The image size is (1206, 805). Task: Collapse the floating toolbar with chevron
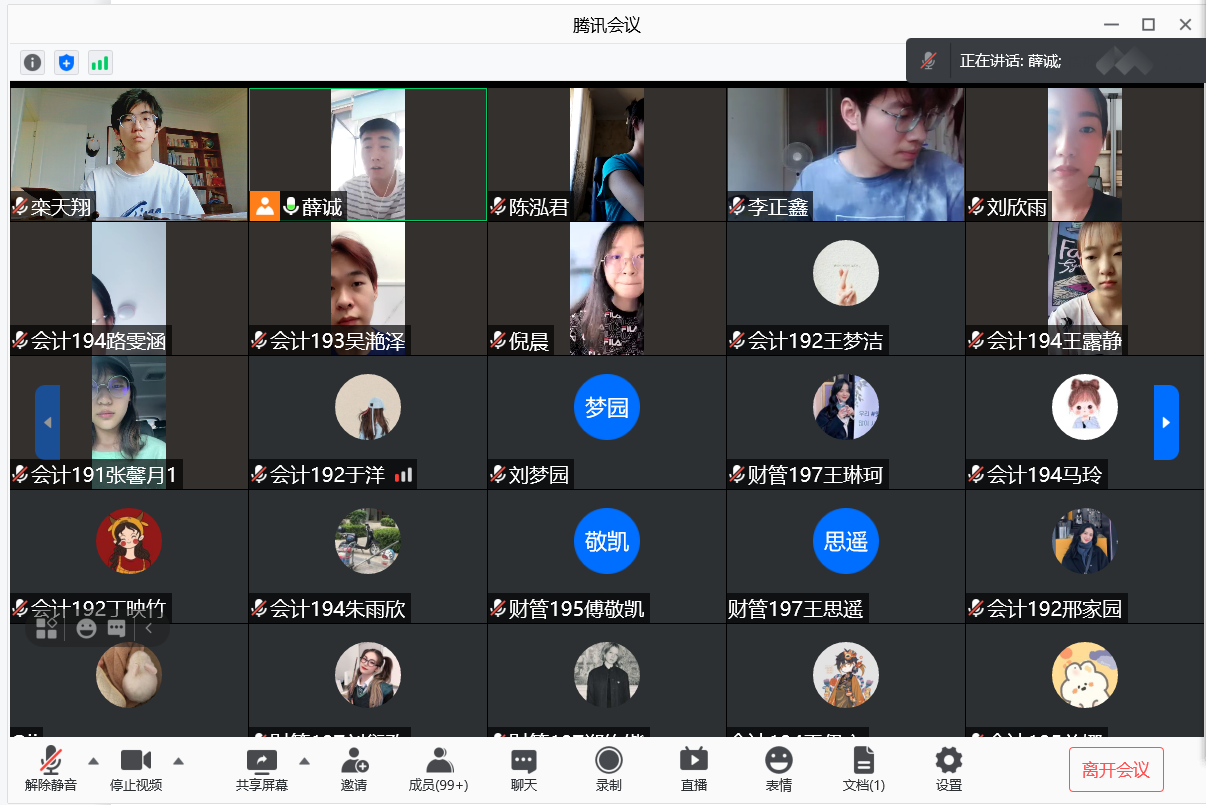(149, 628)
